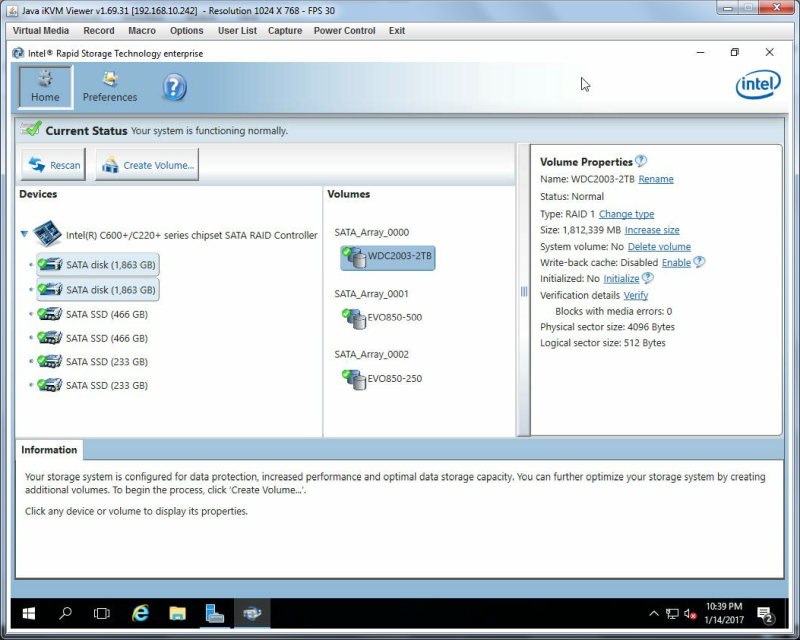Switch to the Information tab
The width and height of the screenshot is (800, 640).
49,450
